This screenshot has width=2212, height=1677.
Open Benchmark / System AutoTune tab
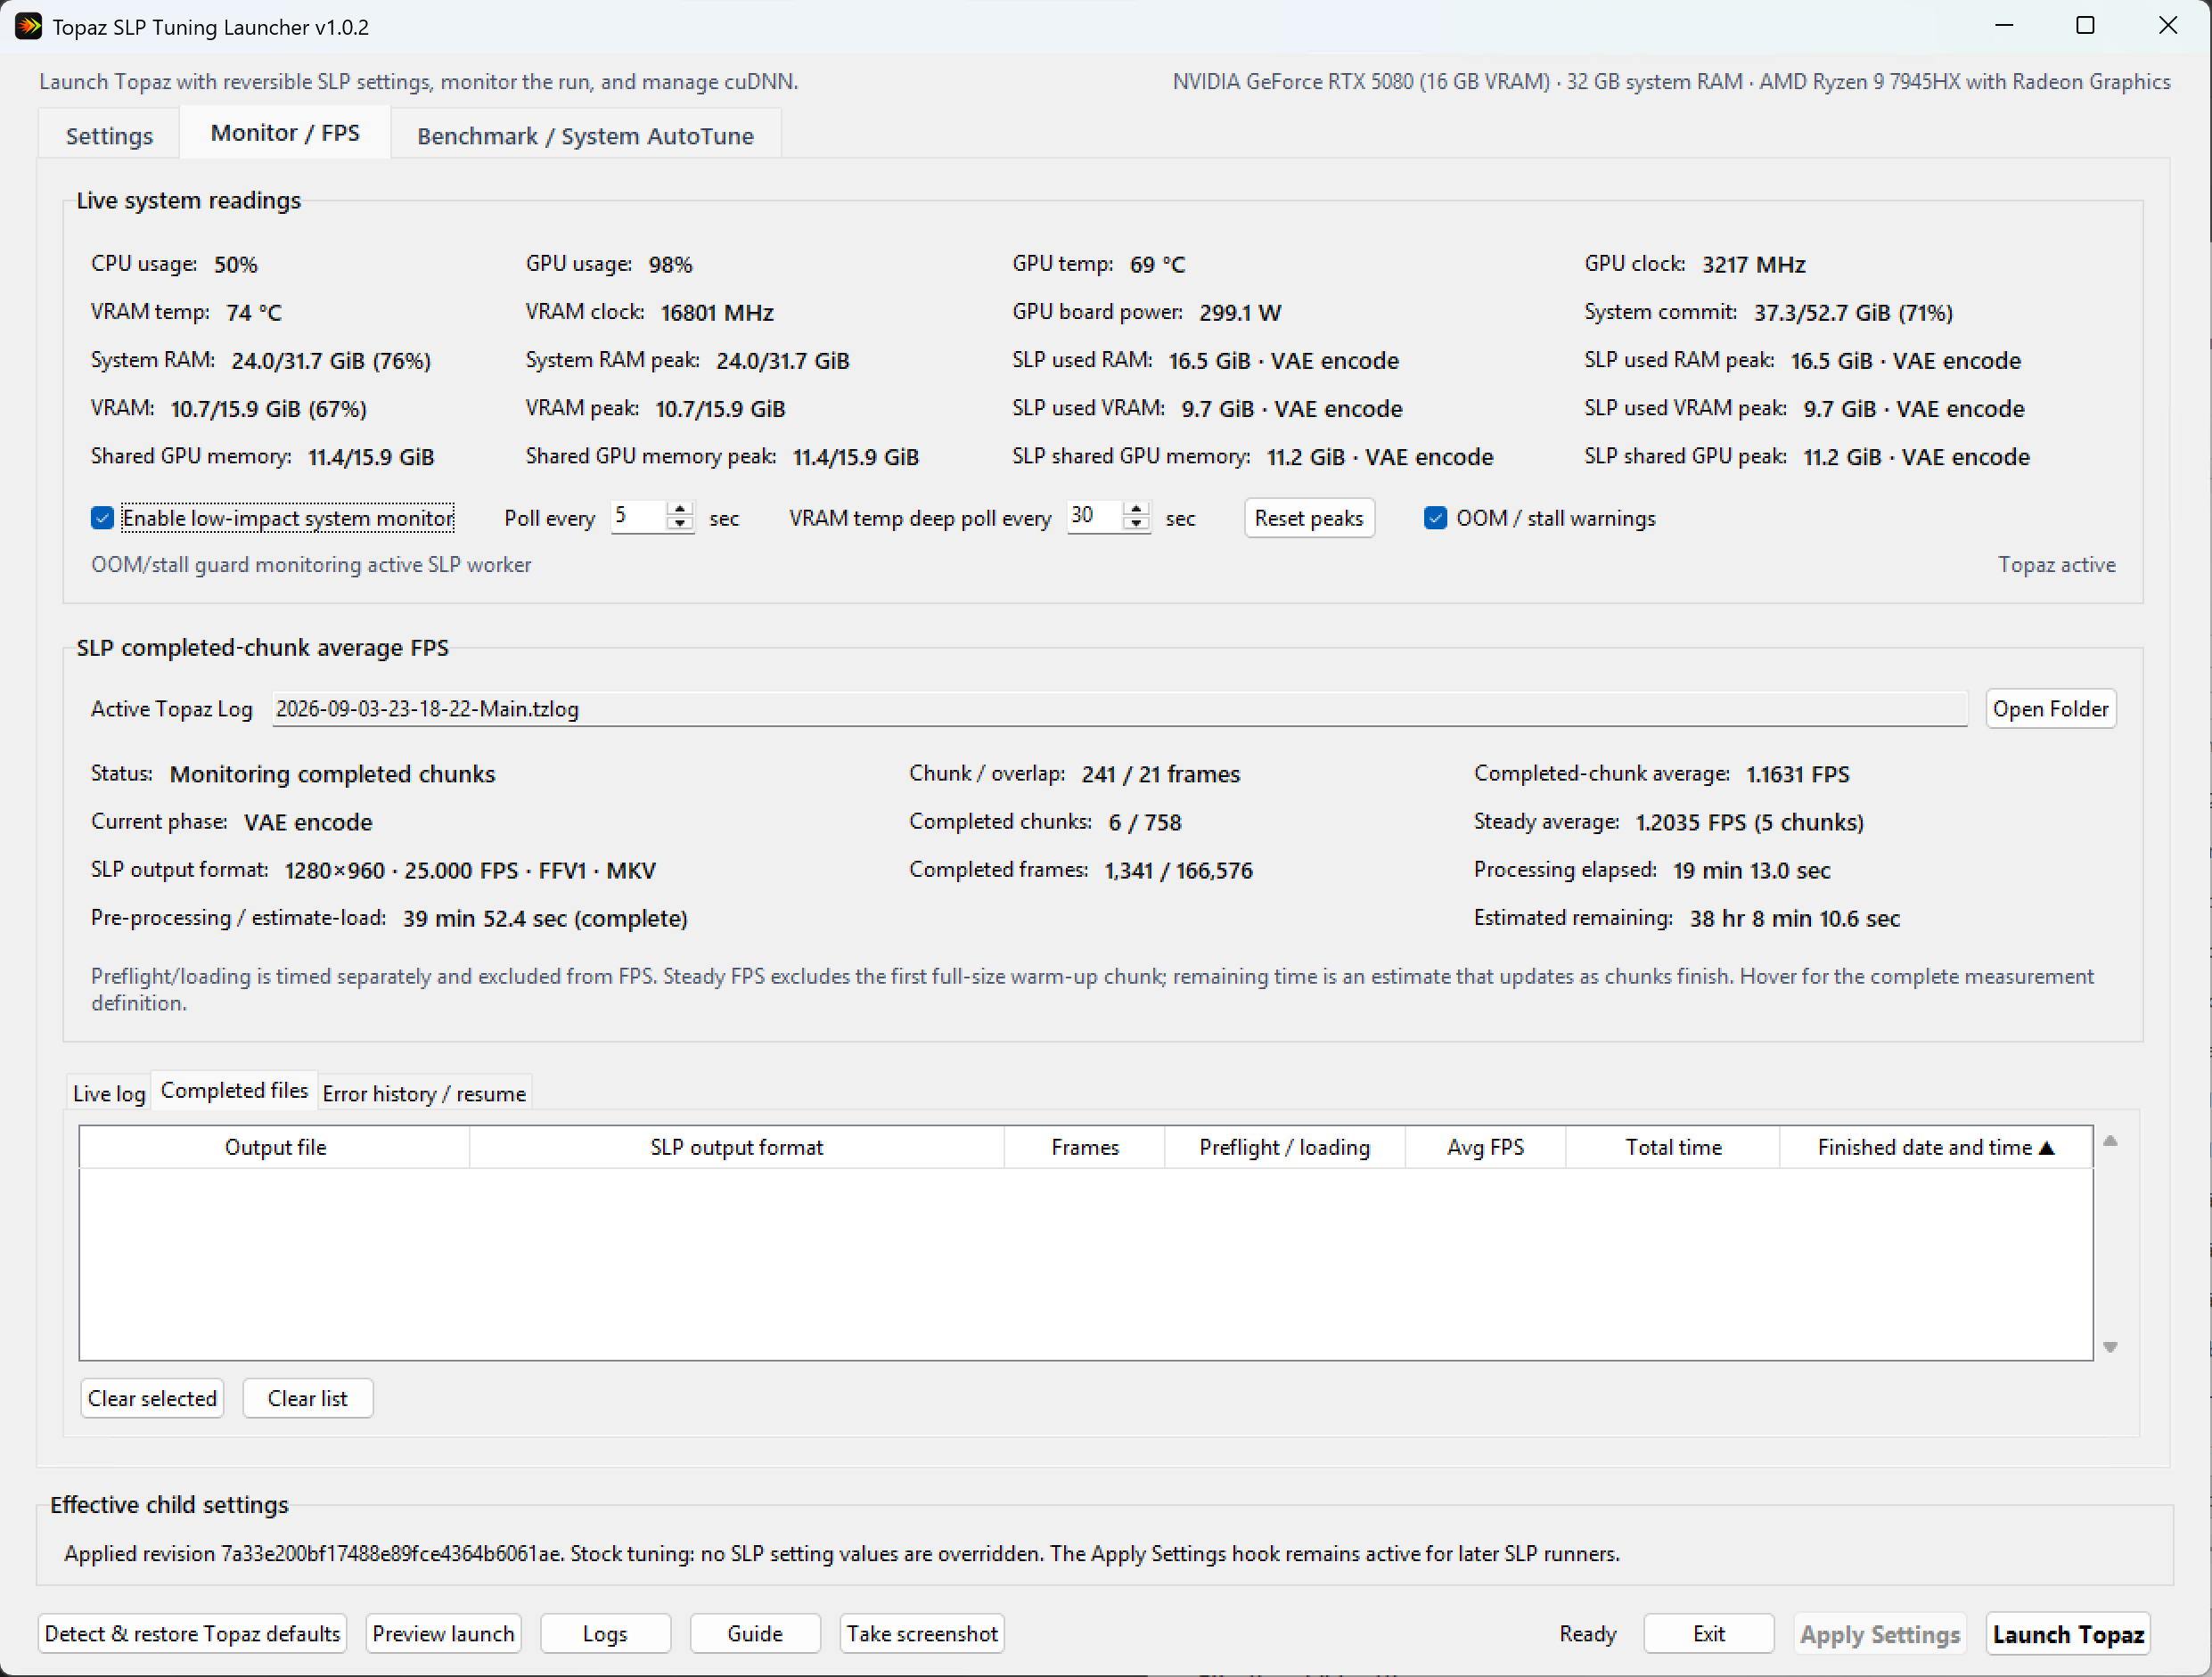pos(585,136)
